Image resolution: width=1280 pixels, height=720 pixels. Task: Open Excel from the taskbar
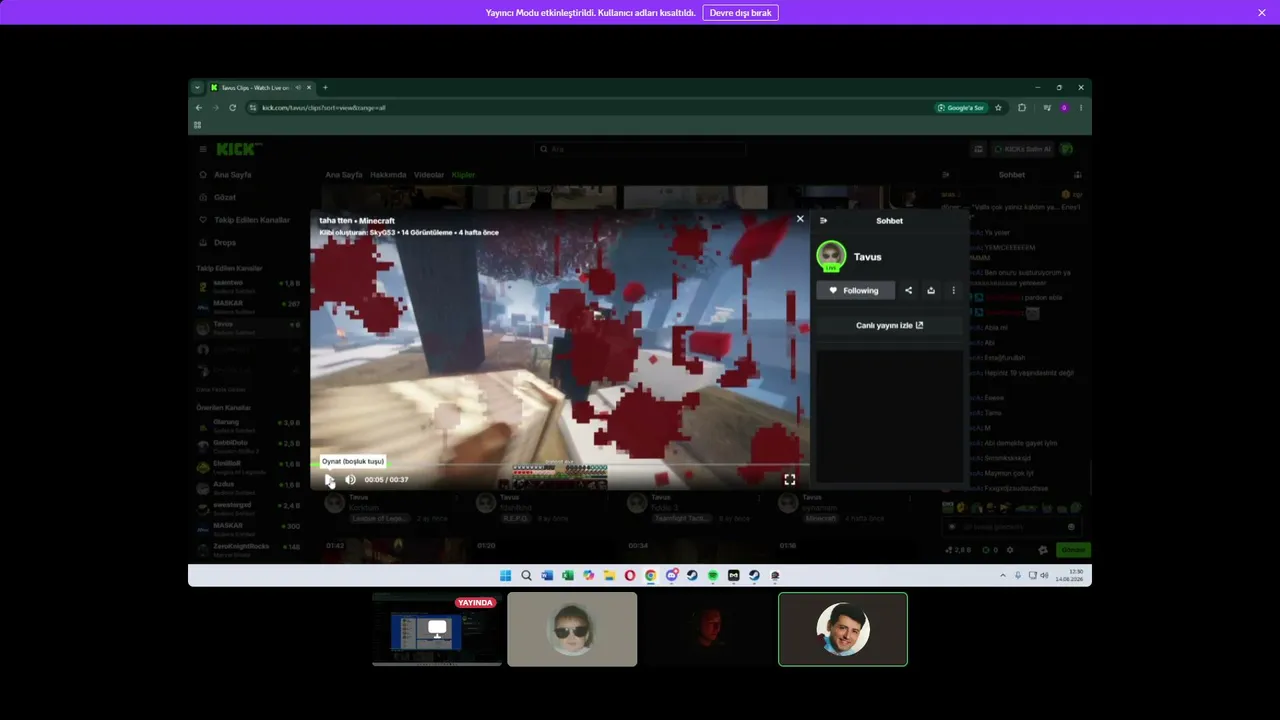point(568,576)
